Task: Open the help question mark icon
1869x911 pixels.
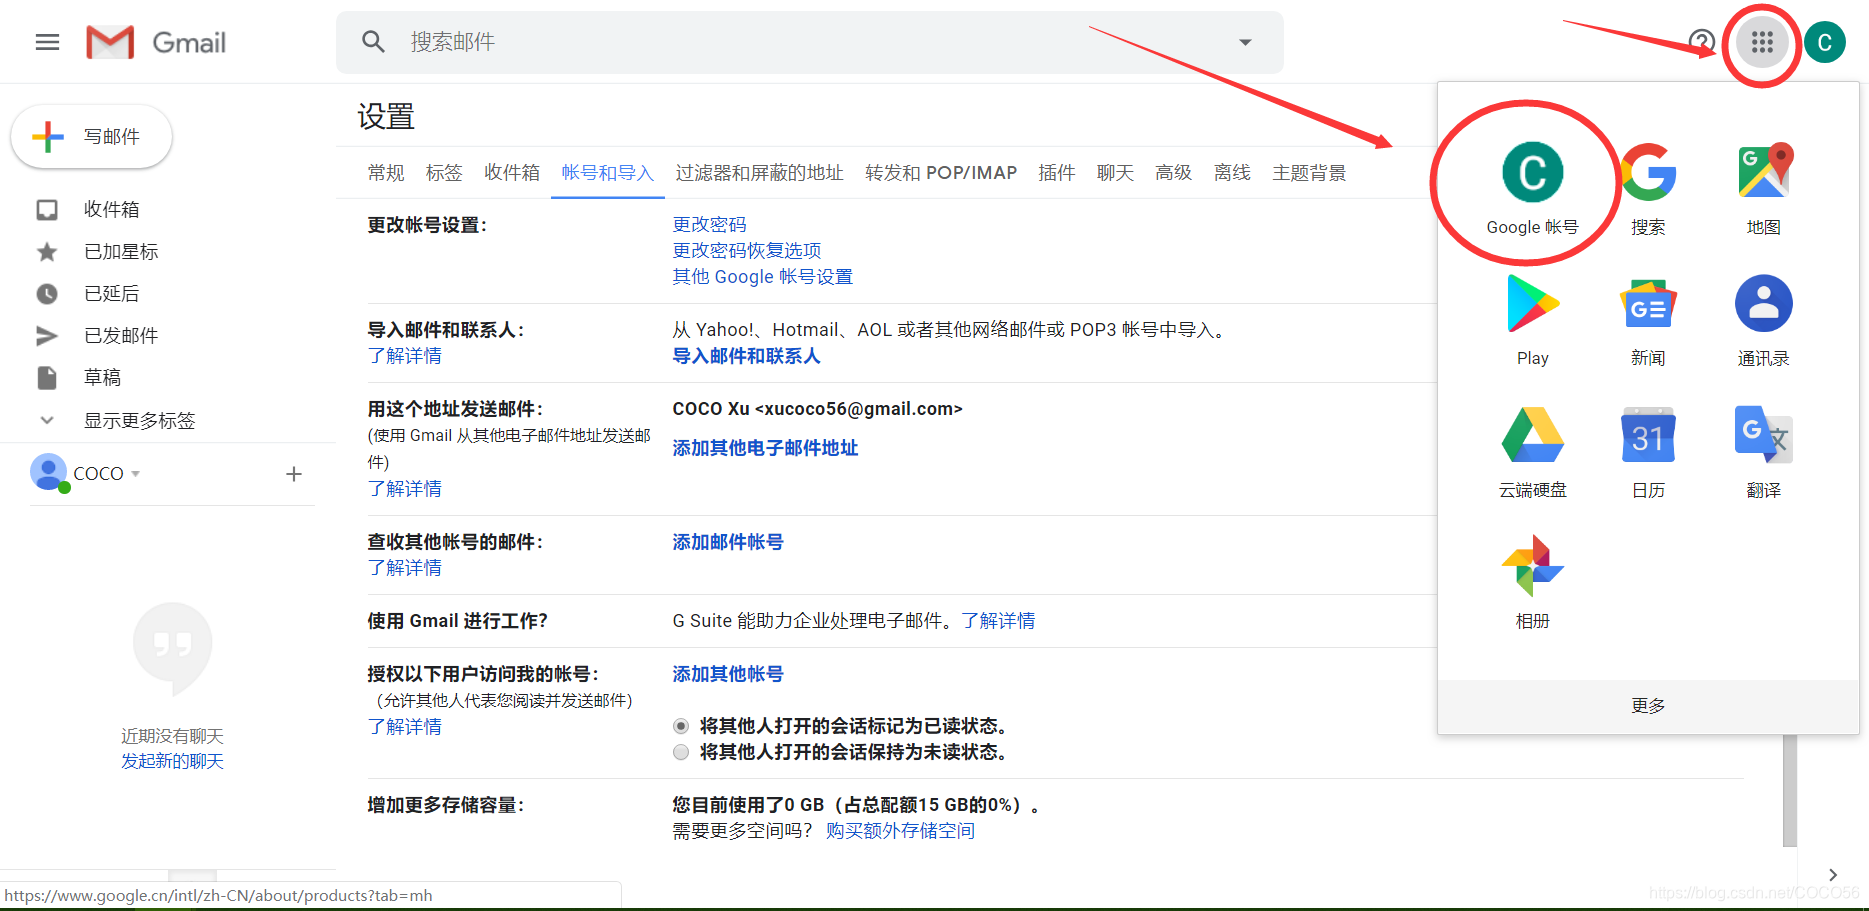Action: coord(1701,42)
